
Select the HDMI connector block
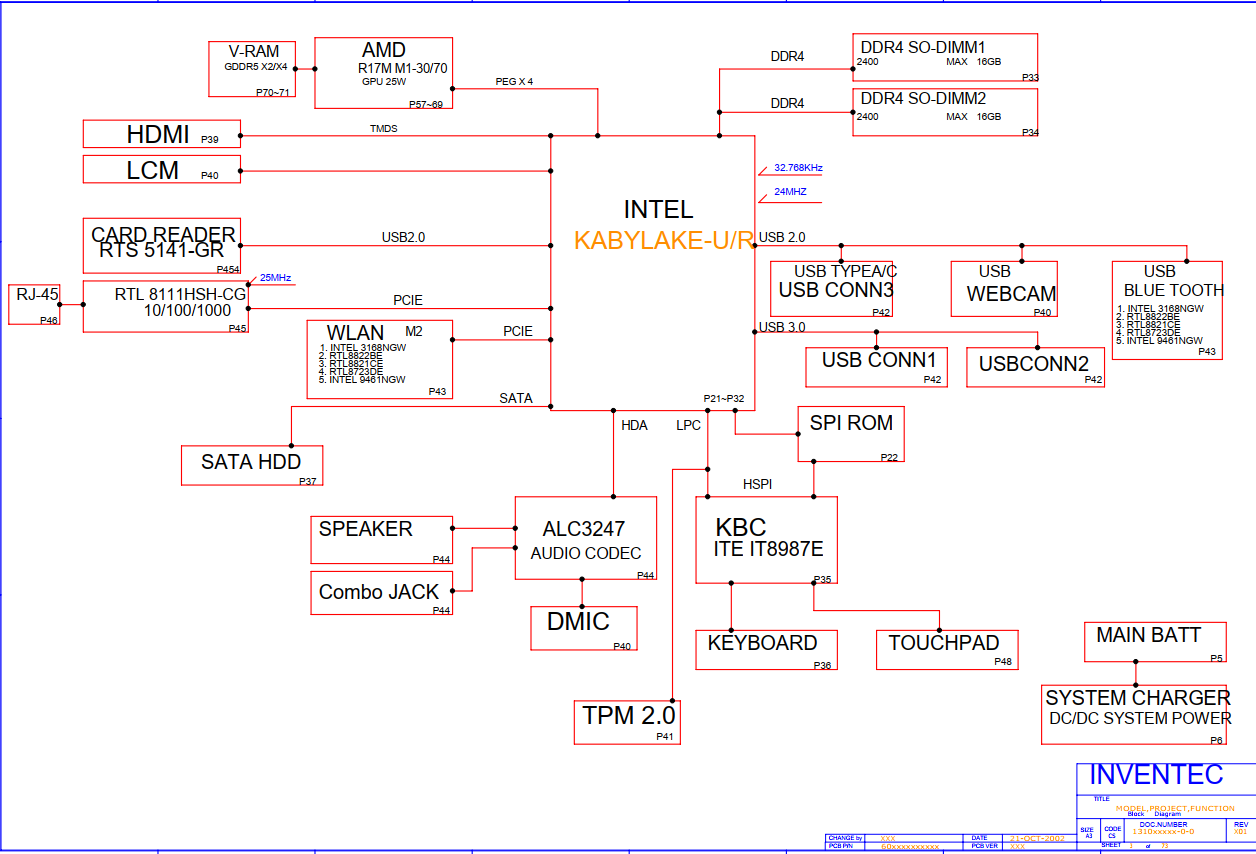tap(161, 134)
